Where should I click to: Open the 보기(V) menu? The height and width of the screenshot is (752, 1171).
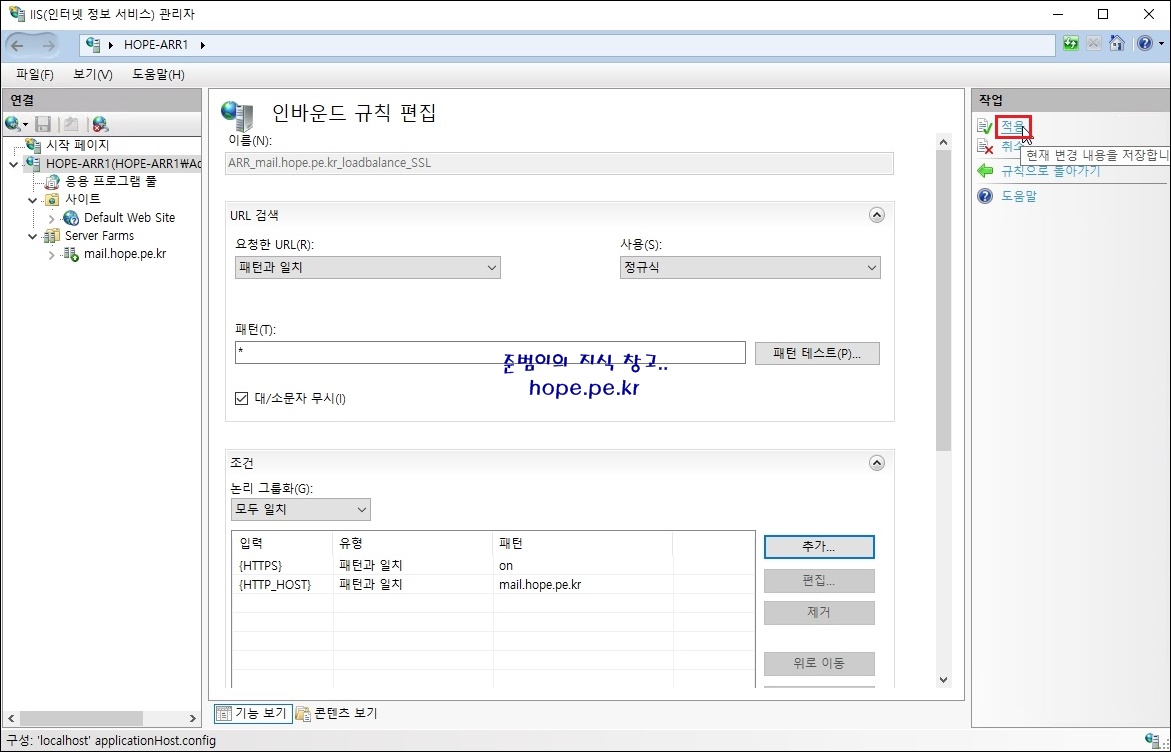pyautogui.click(x=93, y=74)
